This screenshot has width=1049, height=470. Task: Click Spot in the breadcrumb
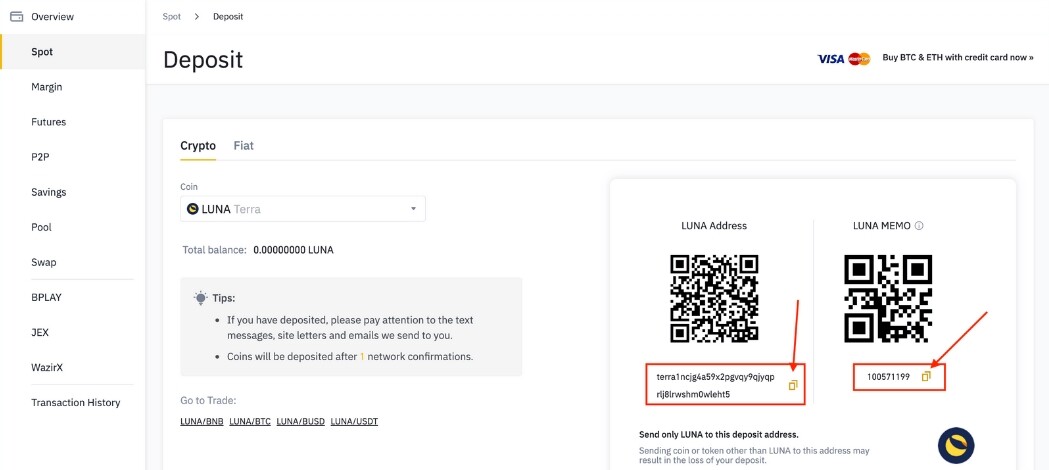[x=172, y=16]
